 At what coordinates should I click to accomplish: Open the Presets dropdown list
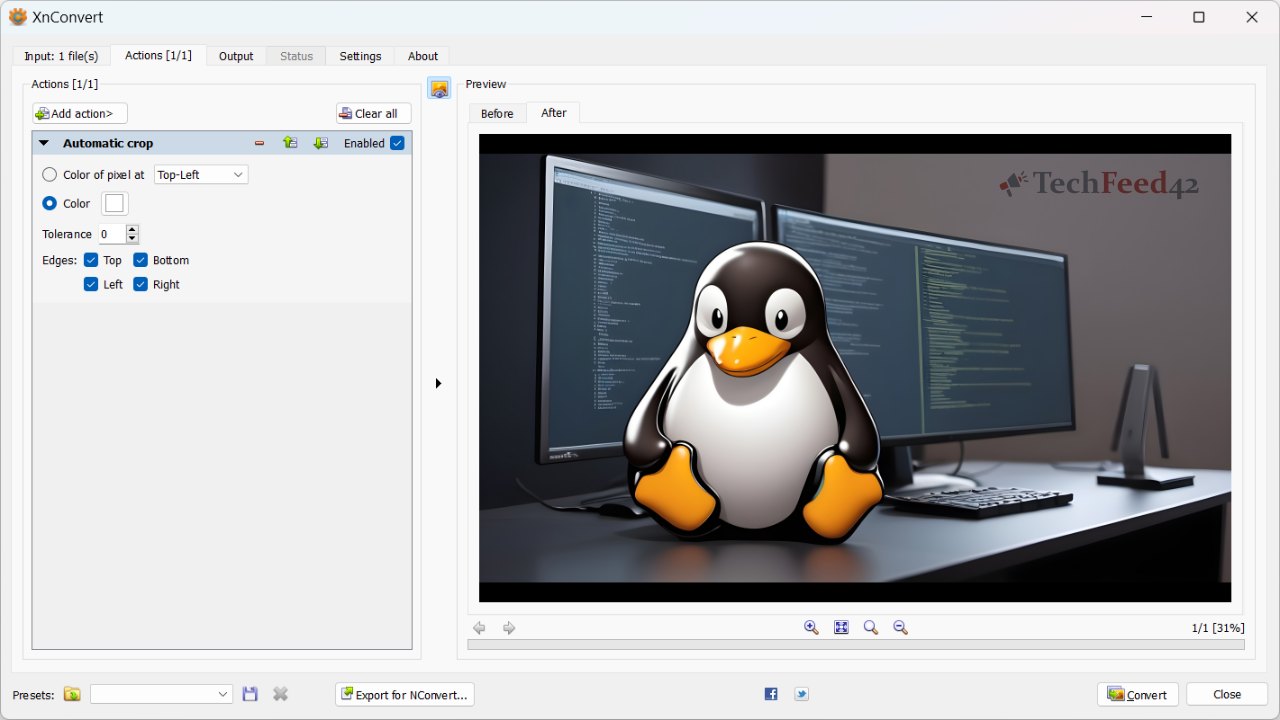pos(161,694)
